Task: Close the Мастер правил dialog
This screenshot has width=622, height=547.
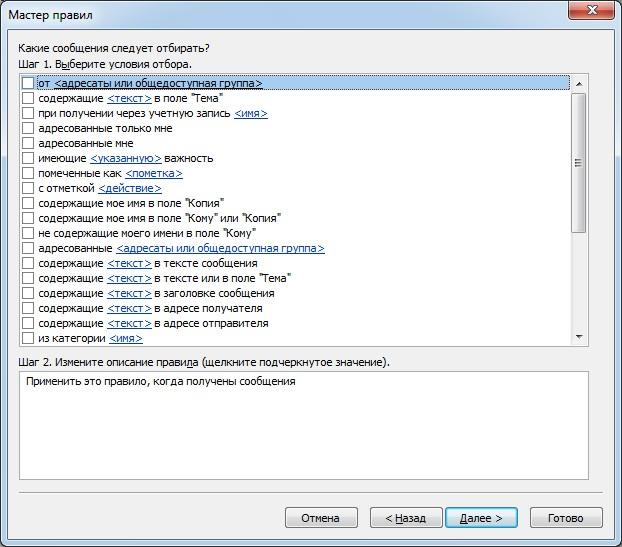Action: click(x=592, y=10)
